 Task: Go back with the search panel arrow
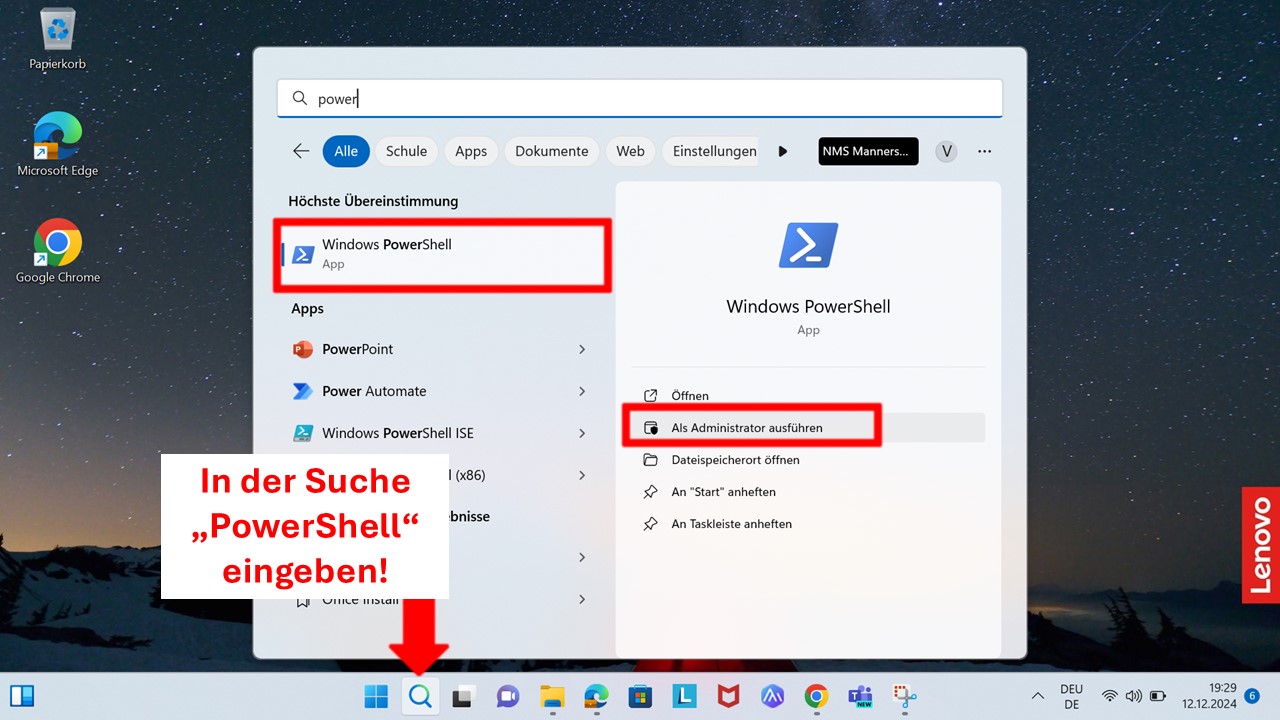301,151
